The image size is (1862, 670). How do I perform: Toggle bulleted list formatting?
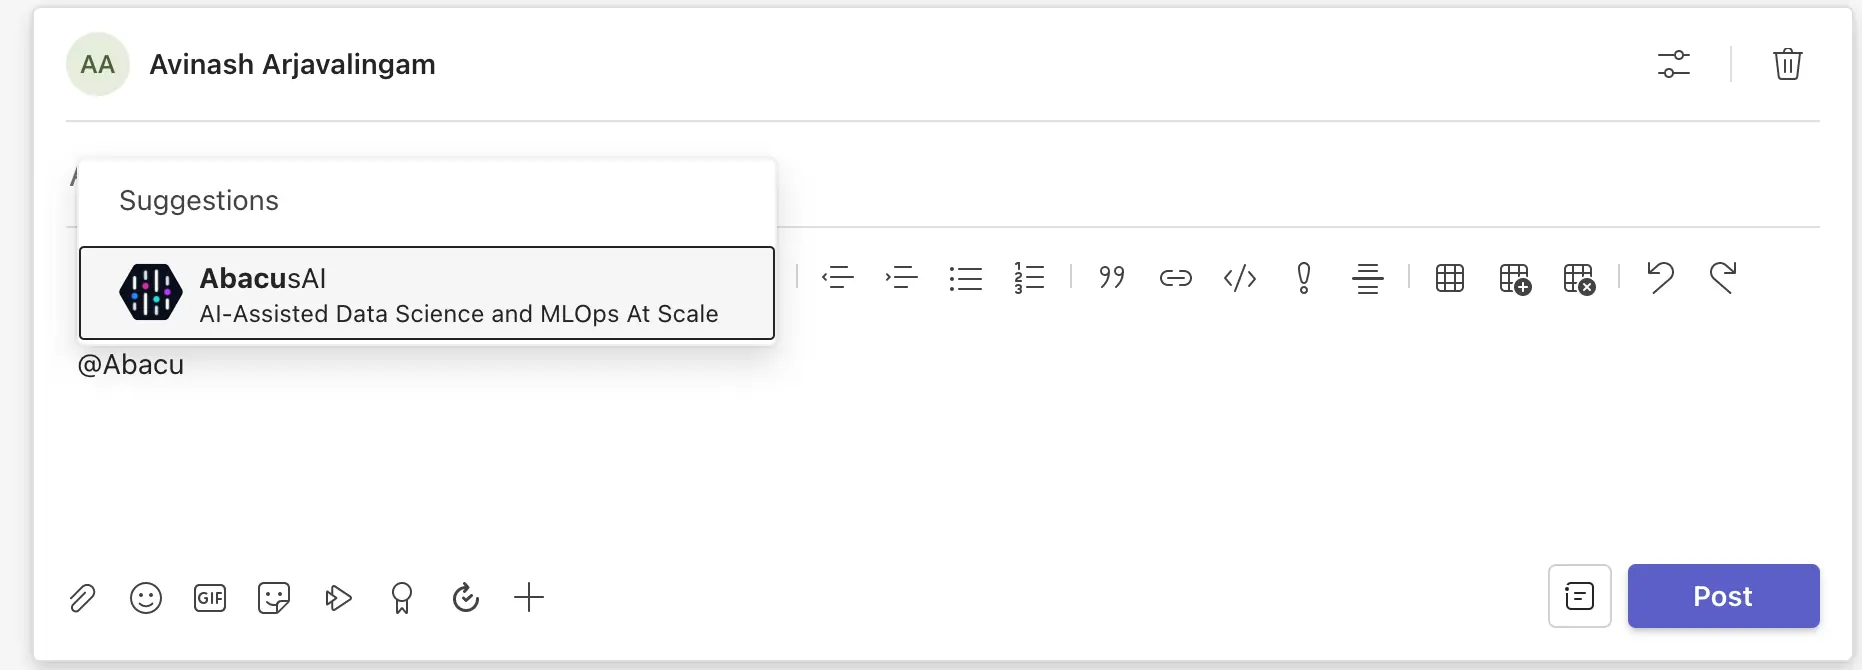click(x=965, y=277)
